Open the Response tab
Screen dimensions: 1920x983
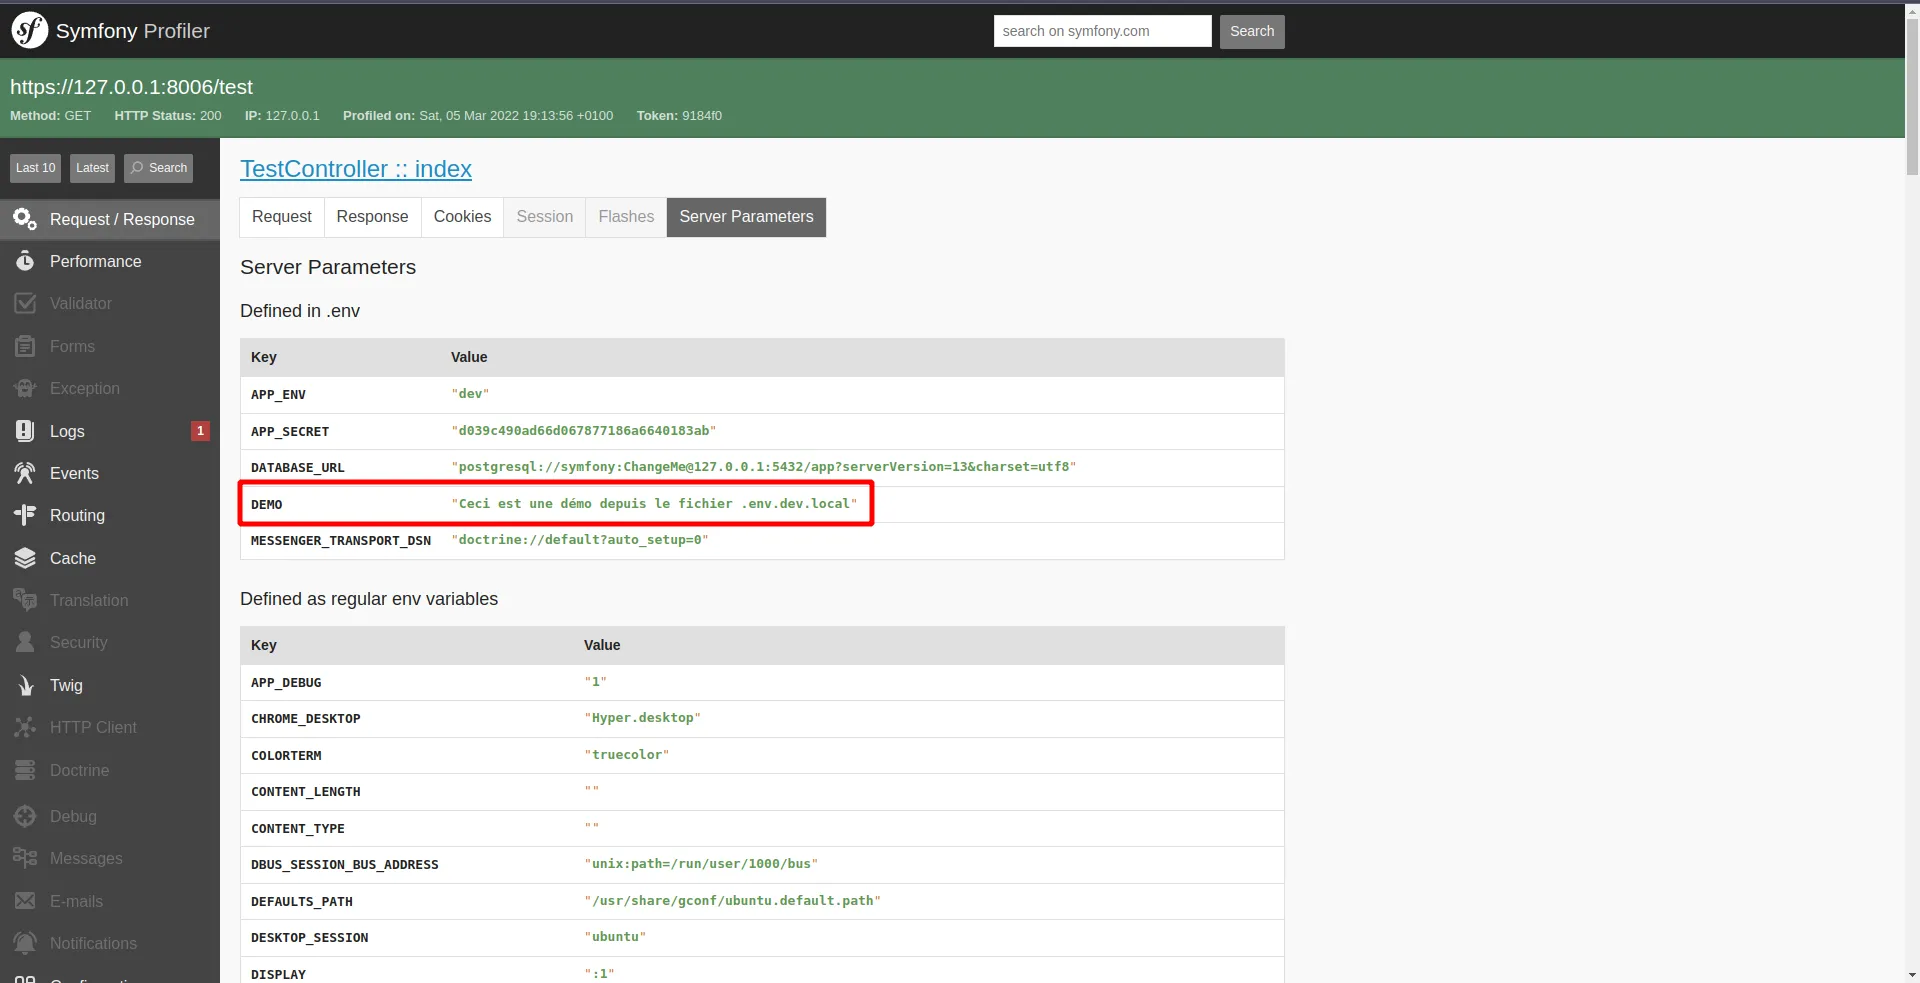(372, 217)
